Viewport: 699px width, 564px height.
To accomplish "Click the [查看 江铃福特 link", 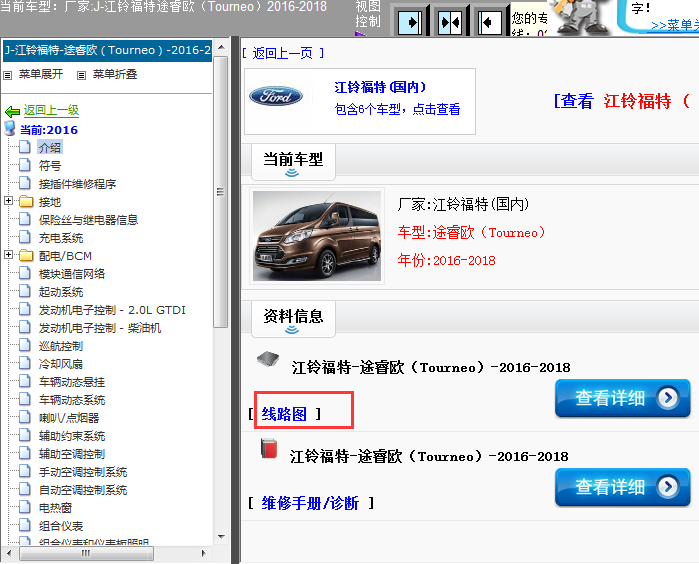I will coord(622,101).
